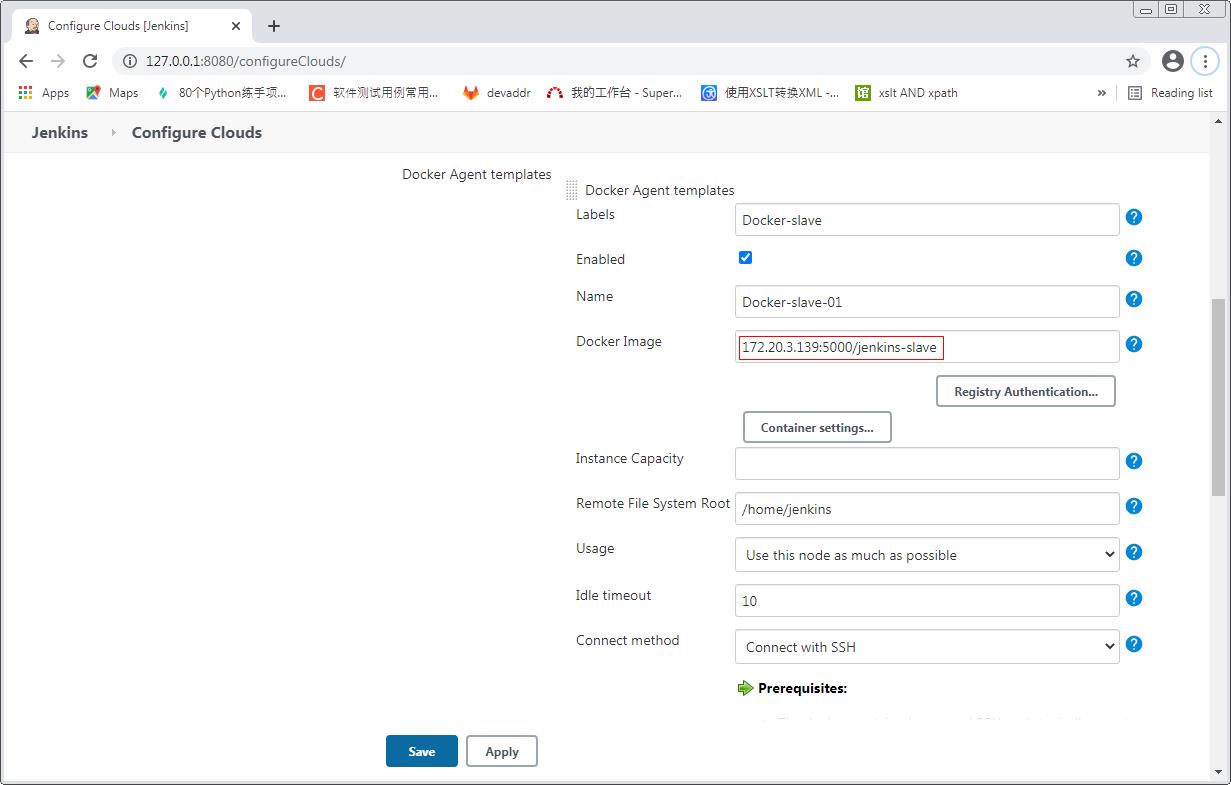This screenshot has height=785, width=1231.
Task: Open a new browser tab
Action: [x=274, y=26]
